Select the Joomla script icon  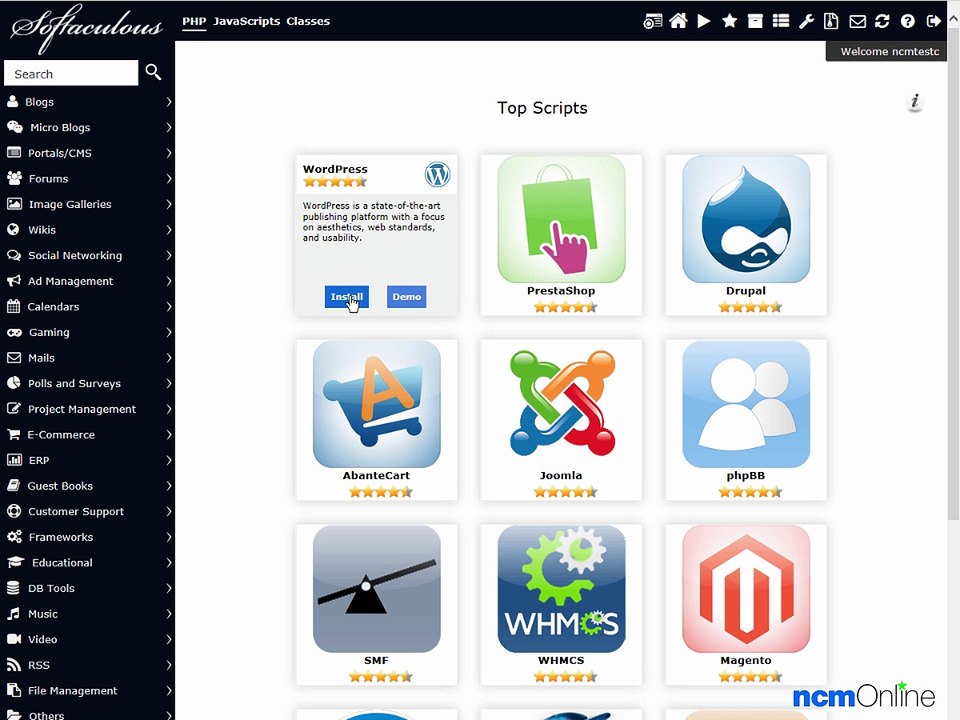561,404
